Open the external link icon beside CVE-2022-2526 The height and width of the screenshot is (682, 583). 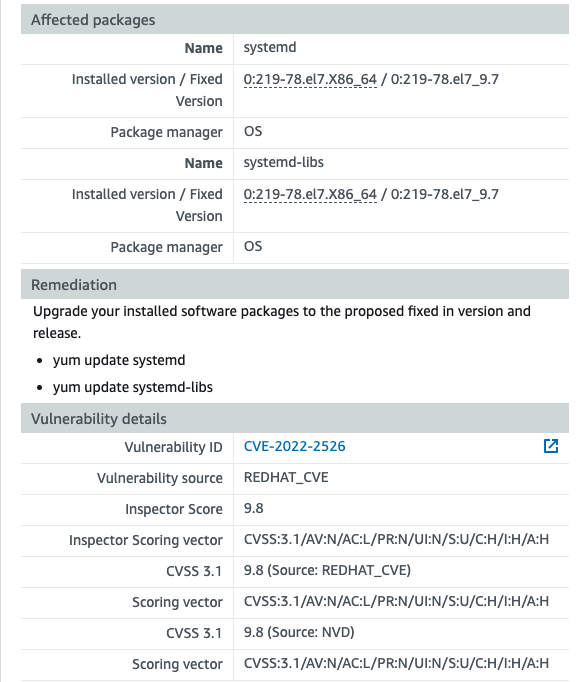pyautogui.click(x=551, y=446)
